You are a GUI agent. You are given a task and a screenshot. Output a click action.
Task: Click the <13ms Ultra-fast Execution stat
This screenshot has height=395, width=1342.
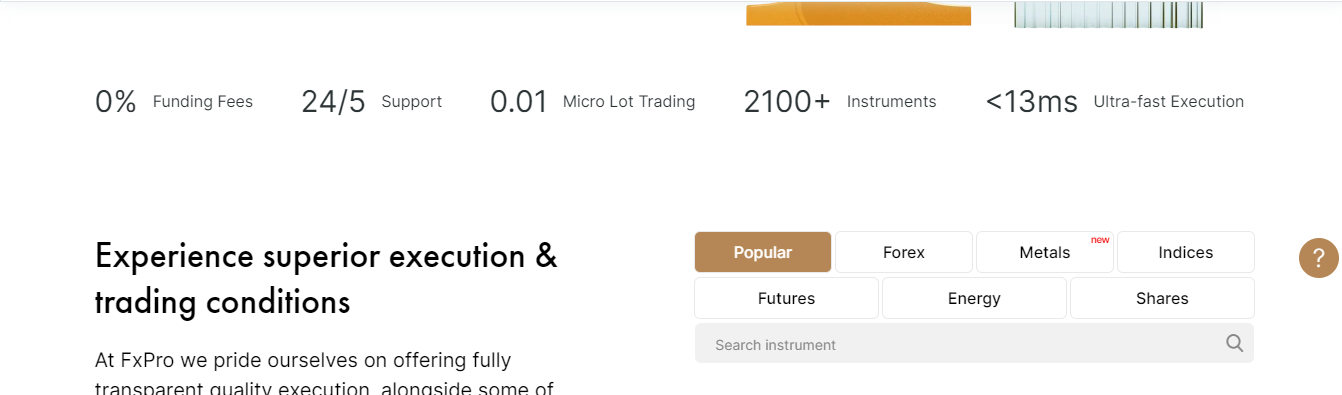tap(1114, 101)
